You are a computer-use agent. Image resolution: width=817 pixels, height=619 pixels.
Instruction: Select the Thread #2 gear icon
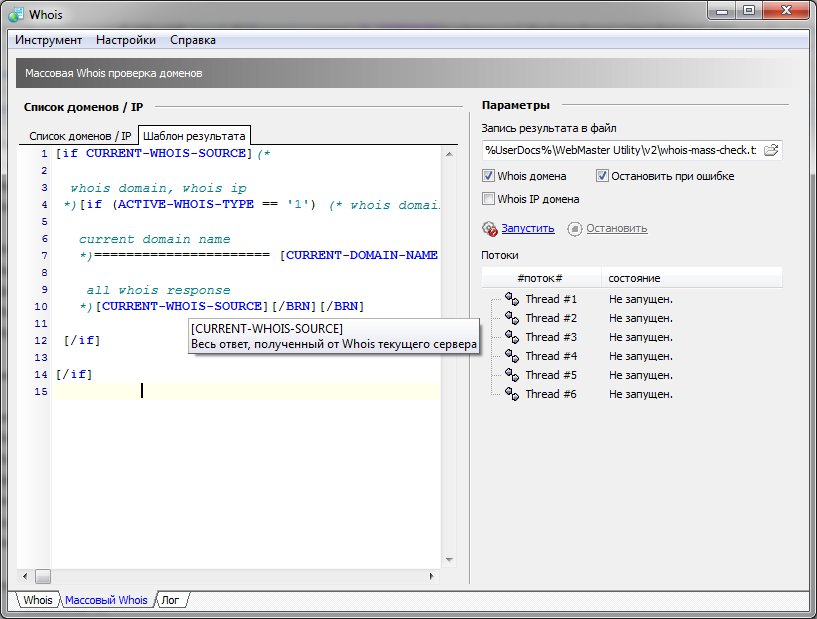tap(511, 318)
